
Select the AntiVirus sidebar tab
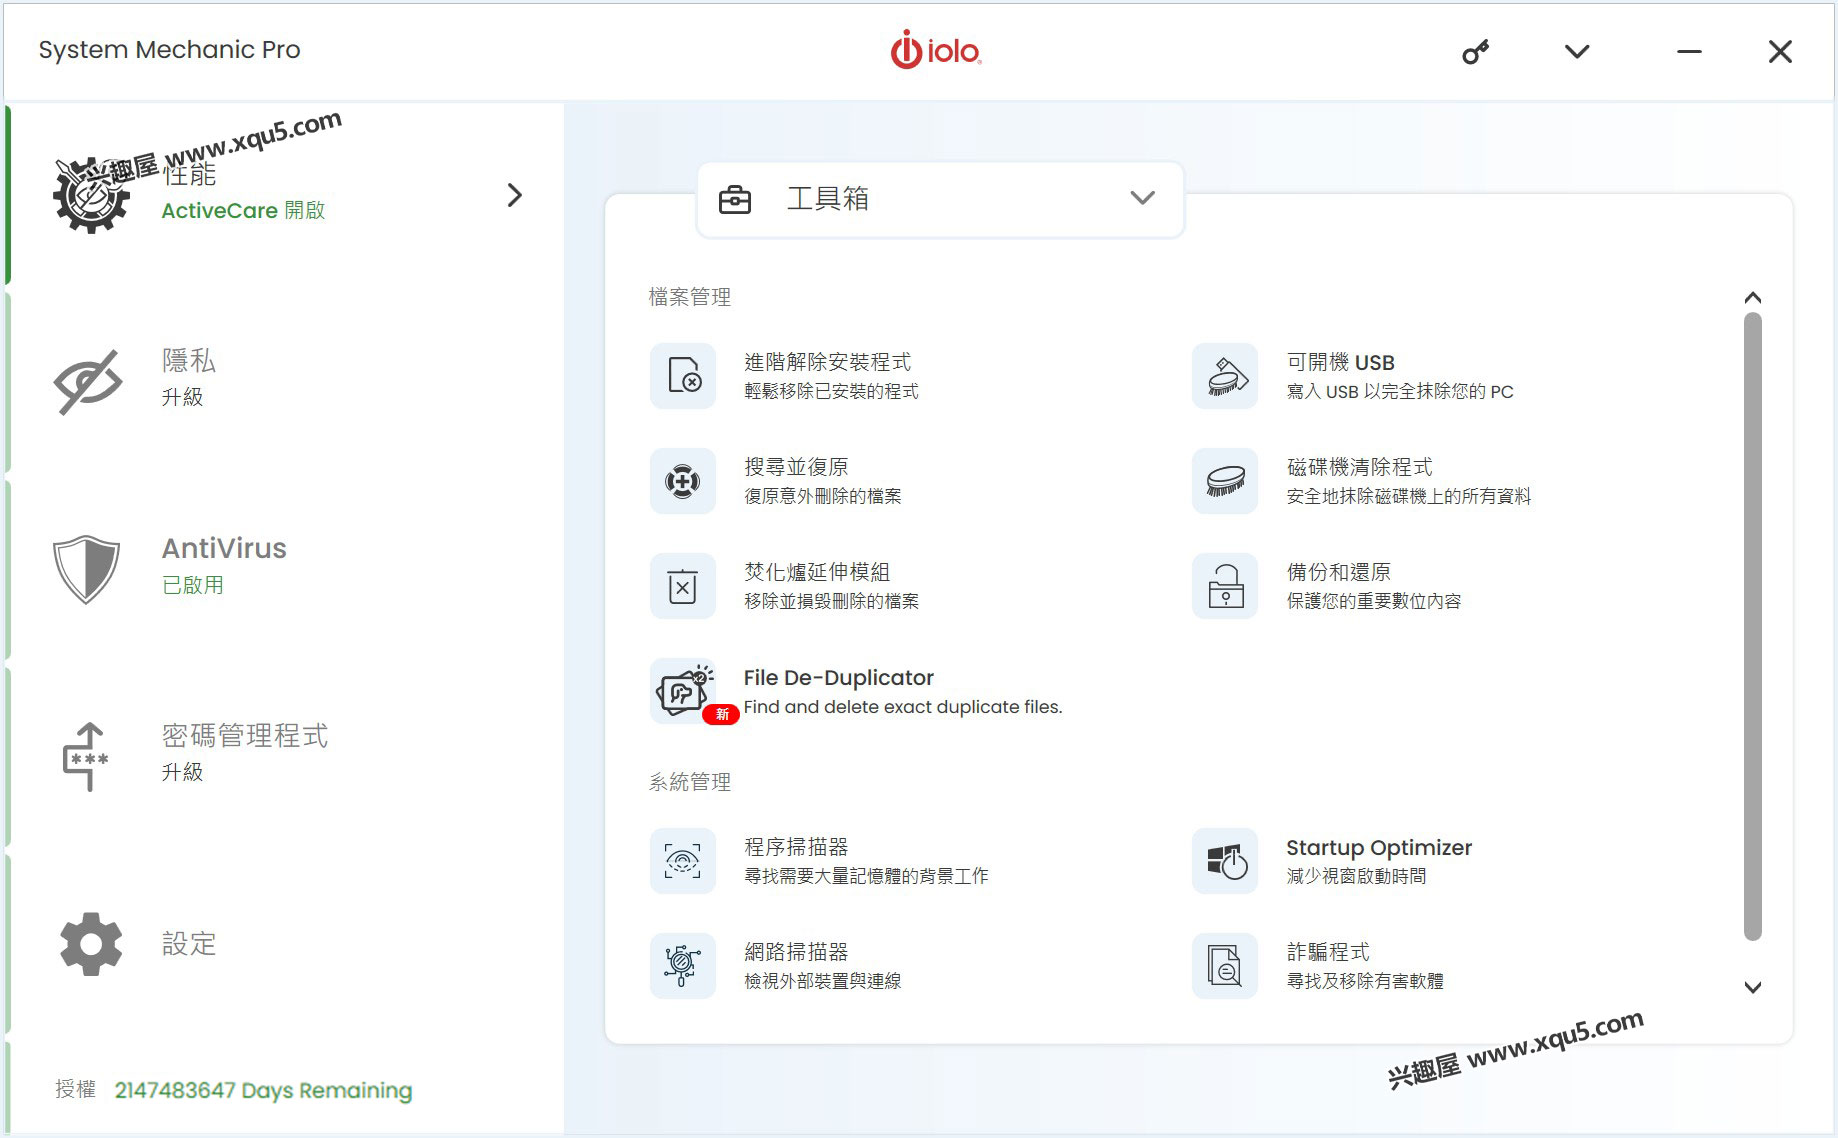click(223, 566)
